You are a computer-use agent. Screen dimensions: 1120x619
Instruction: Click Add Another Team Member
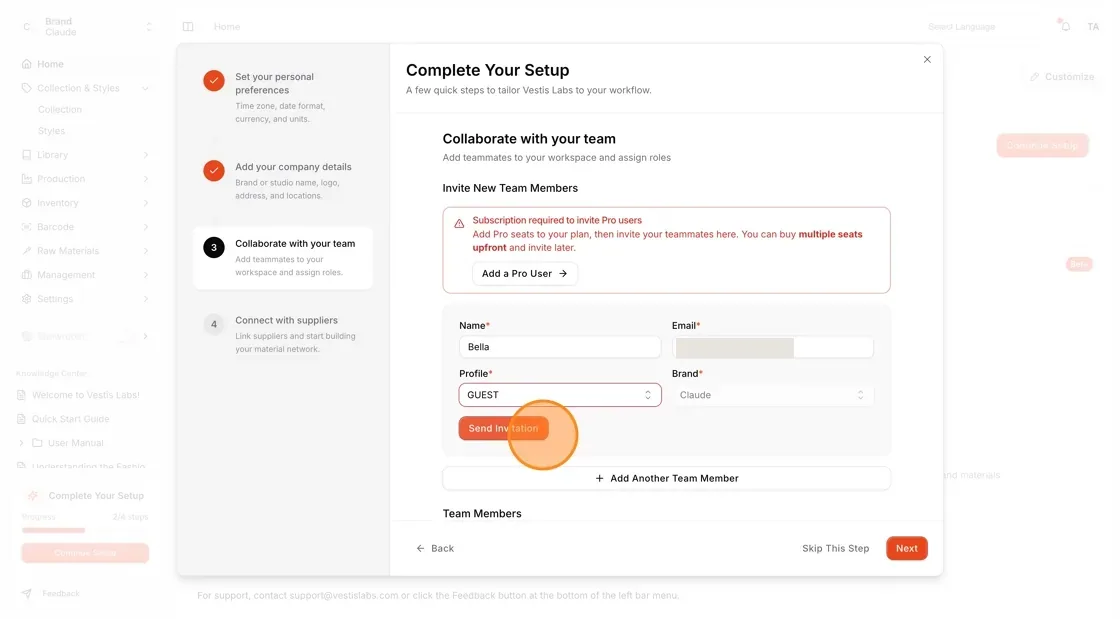[x=666, y=478]
